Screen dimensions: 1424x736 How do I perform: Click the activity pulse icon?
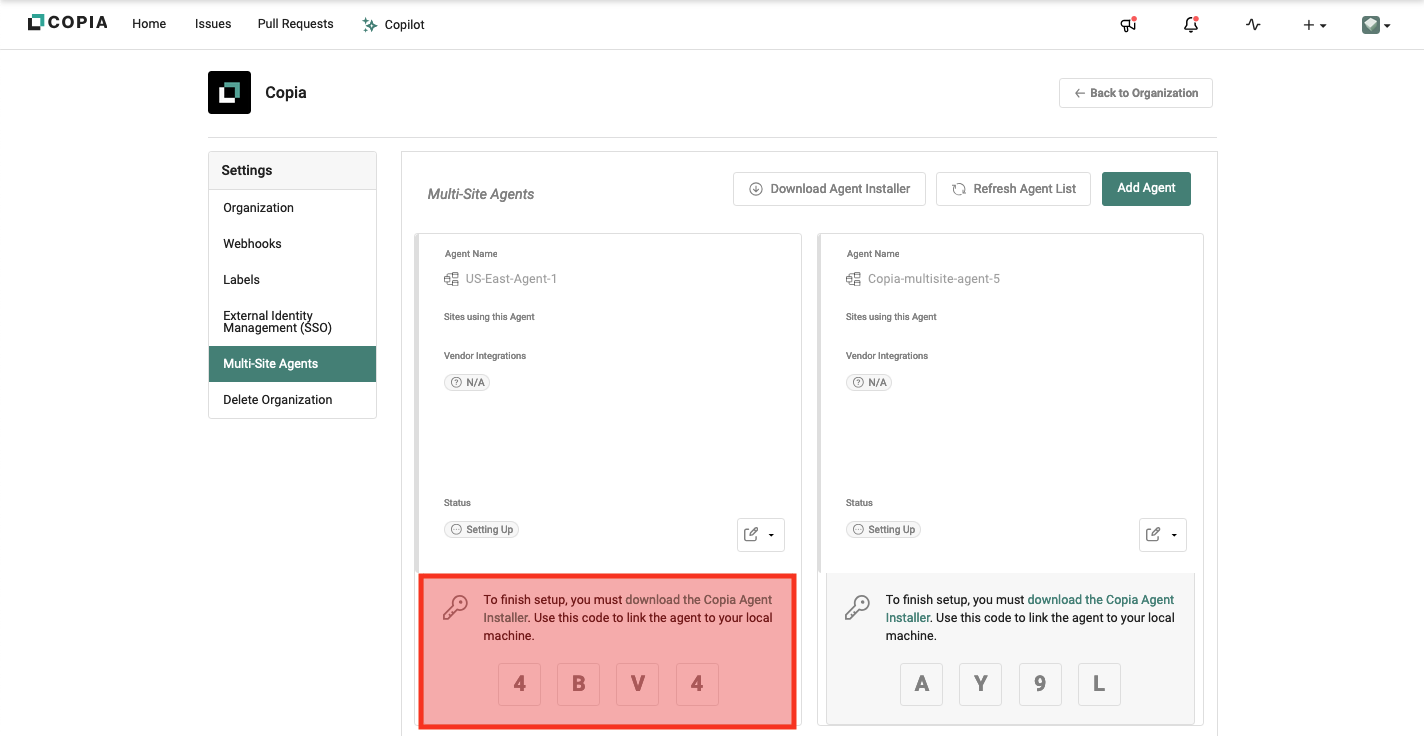click(x=1253, y=25)
